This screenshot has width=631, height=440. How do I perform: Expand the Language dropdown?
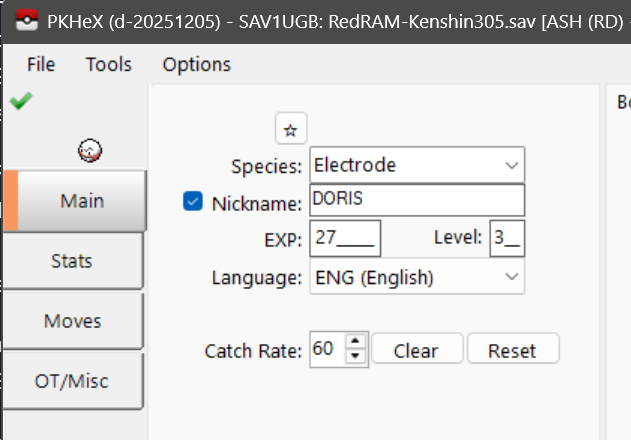point(417,276)
